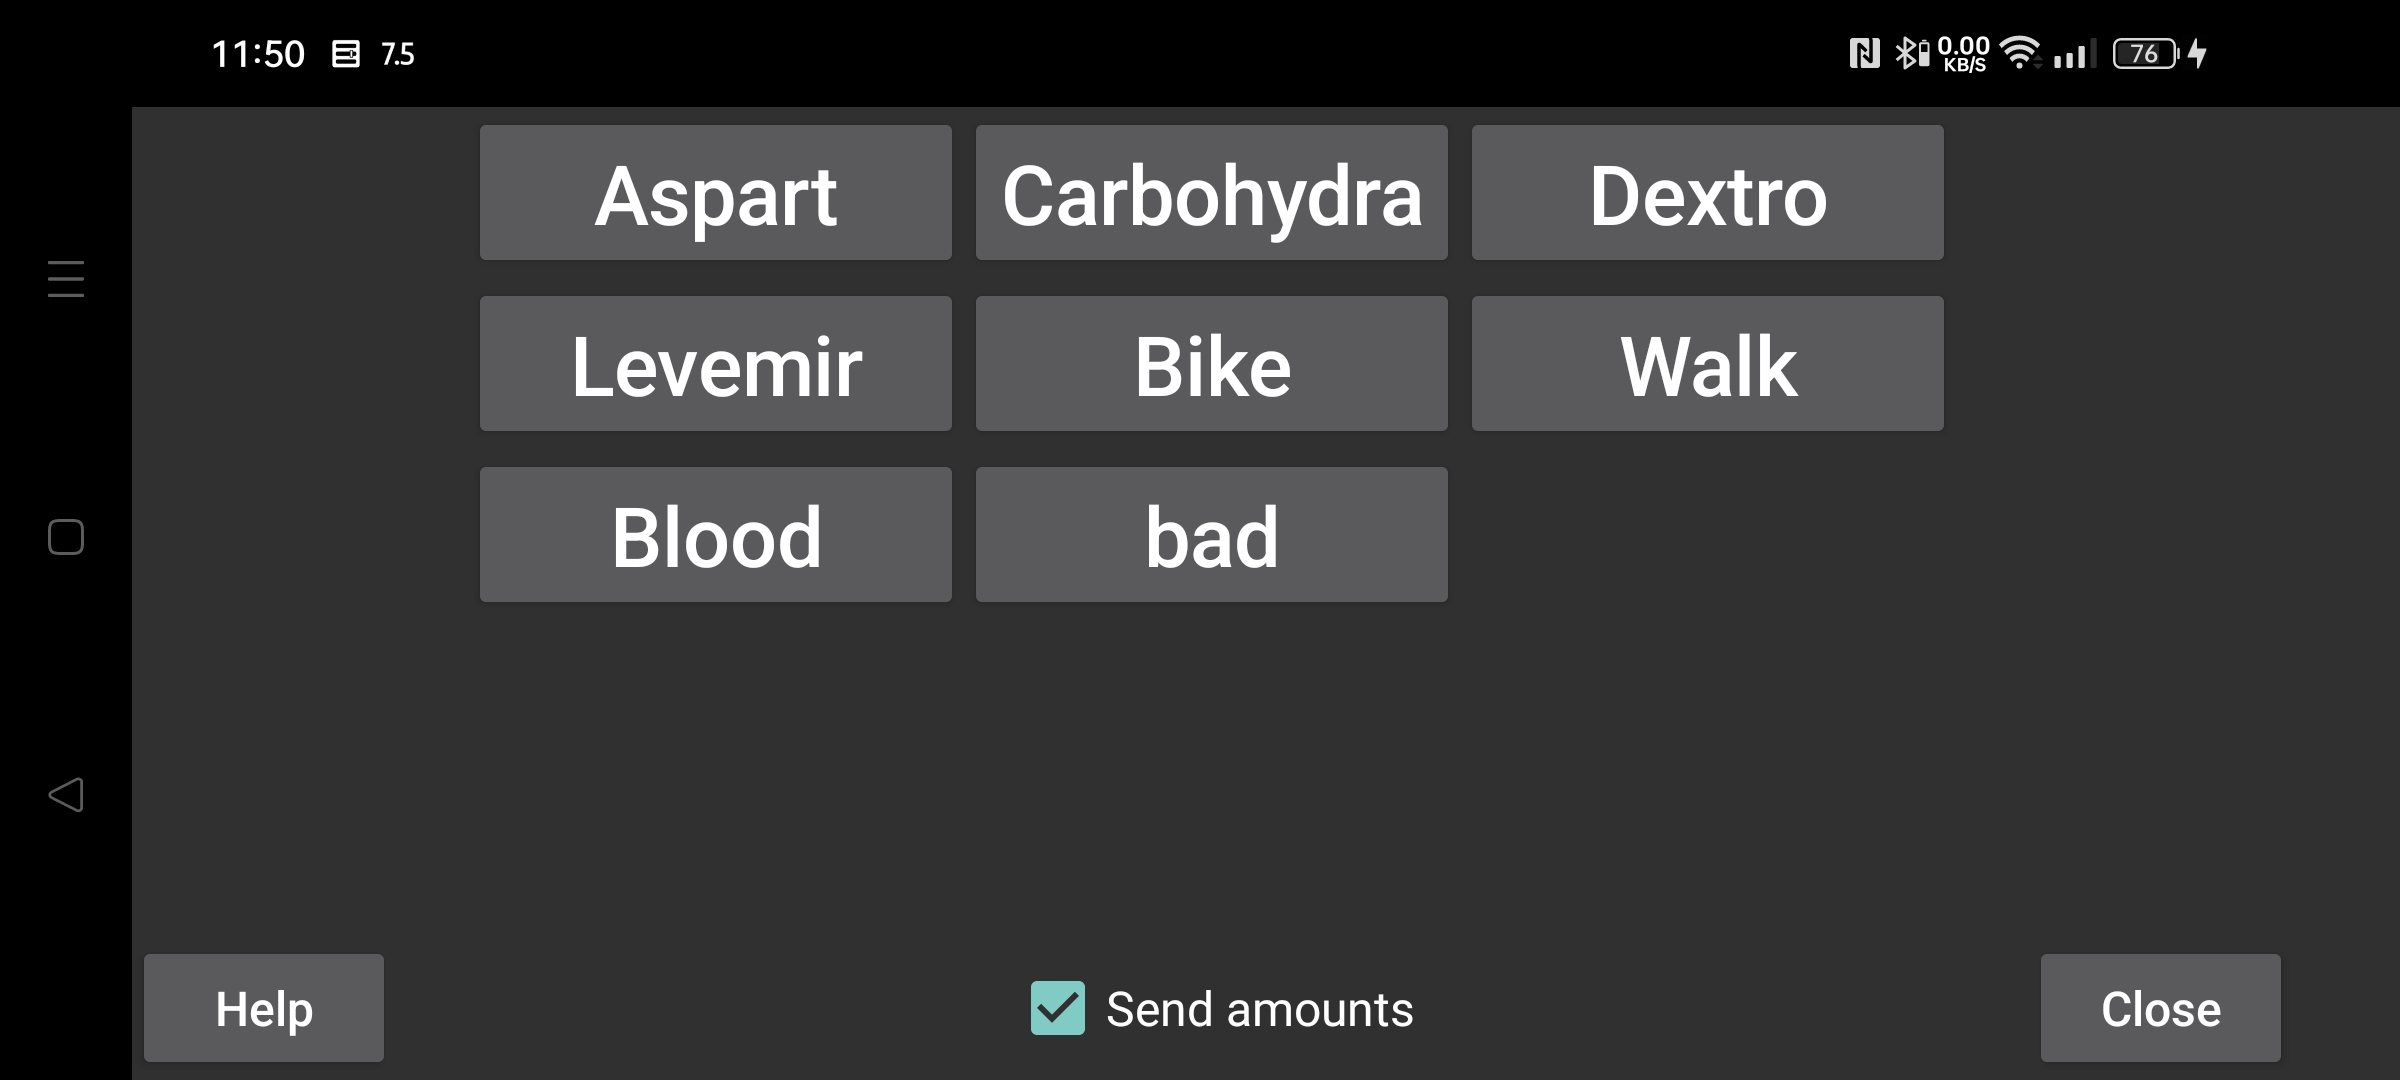Tap the Android home square icon

[66, 537]
